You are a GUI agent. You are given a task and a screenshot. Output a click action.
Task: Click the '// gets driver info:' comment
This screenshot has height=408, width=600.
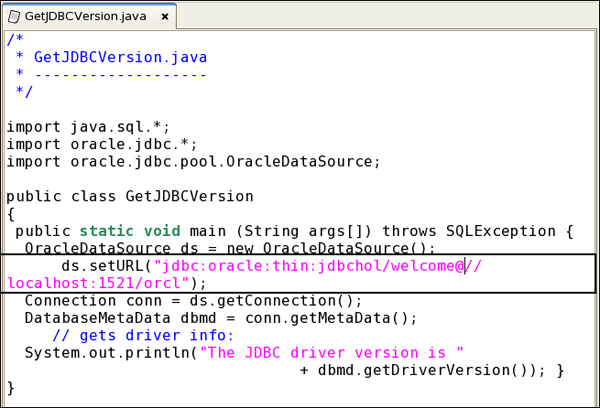point(143,335)
